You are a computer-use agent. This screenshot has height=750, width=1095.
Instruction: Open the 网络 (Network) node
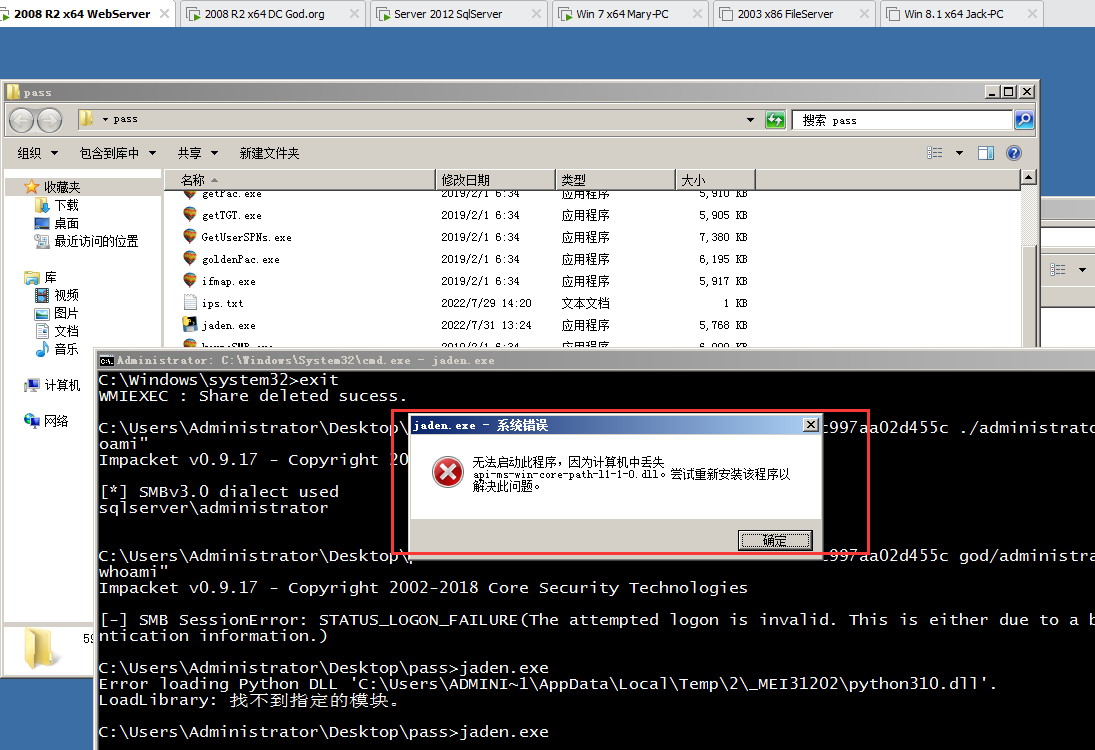point(56,421)
